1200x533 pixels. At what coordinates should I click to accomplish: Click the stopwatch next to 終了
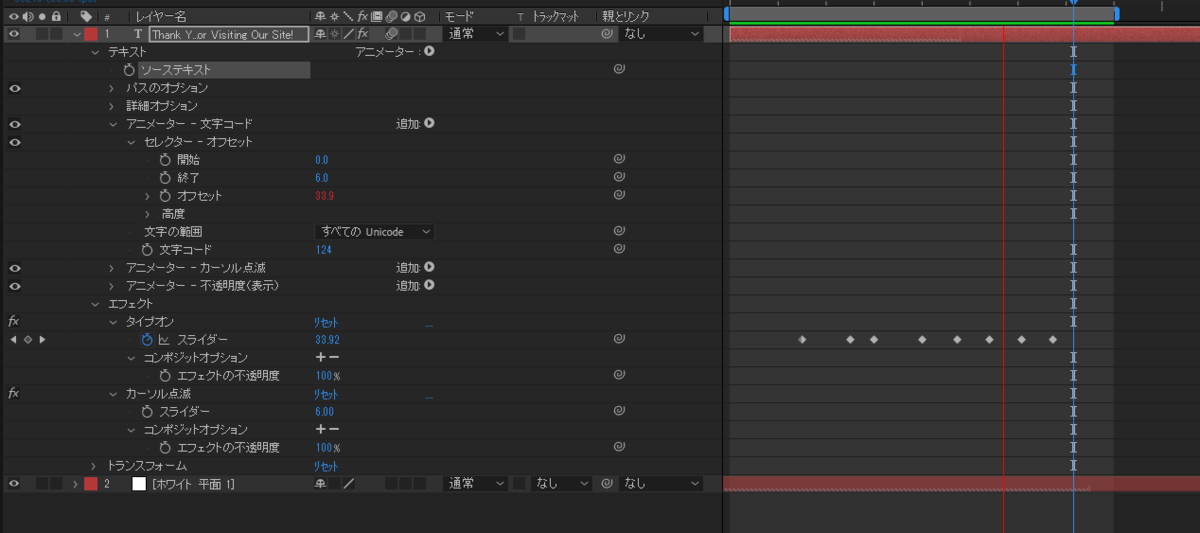(165, 178)
